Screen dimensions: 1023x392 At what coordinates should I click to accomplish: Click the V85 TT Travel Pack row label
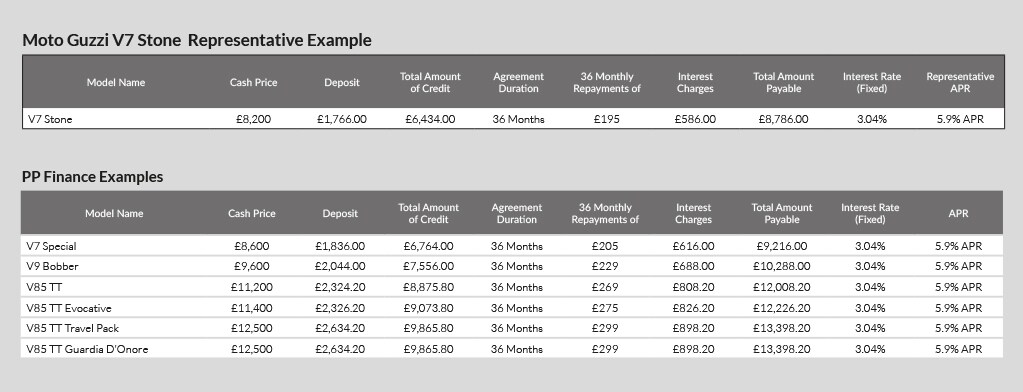click(72, 328)
